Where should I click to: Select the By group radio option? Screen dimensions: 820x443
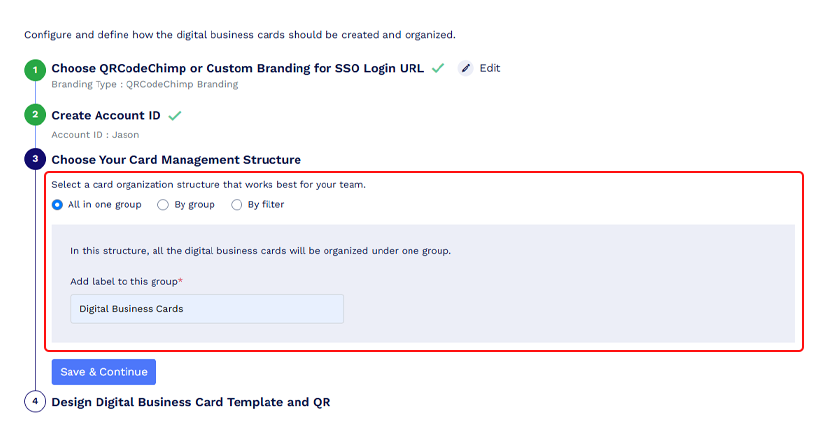tap(163, 205)
